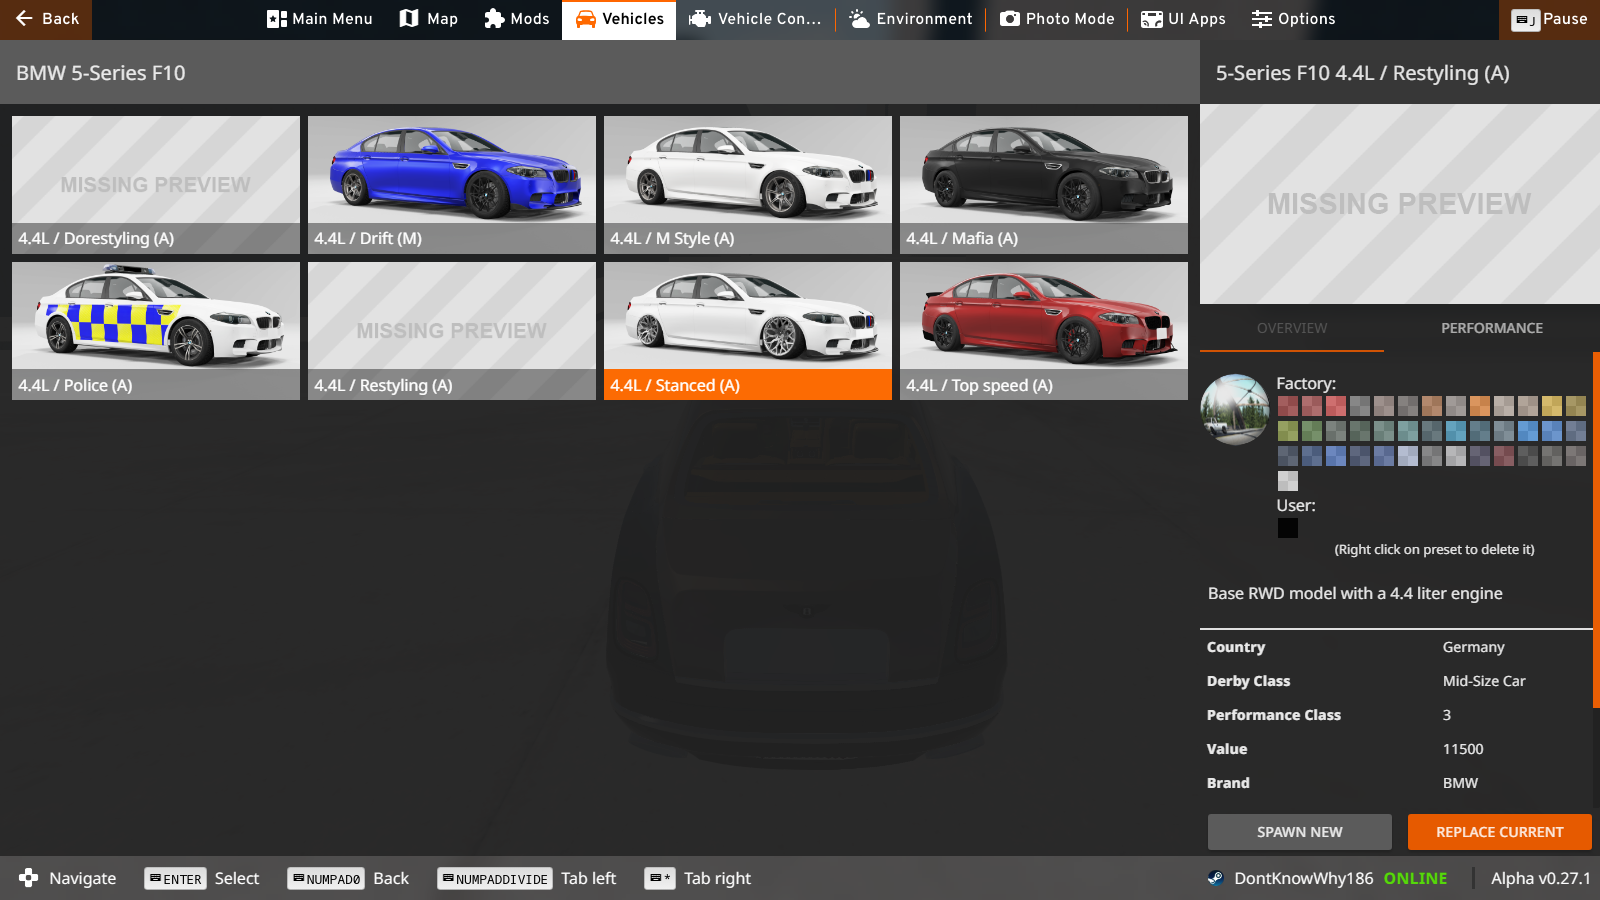Open Photo Mode
The image size is (1600, 900).
tap(1057, 19)
